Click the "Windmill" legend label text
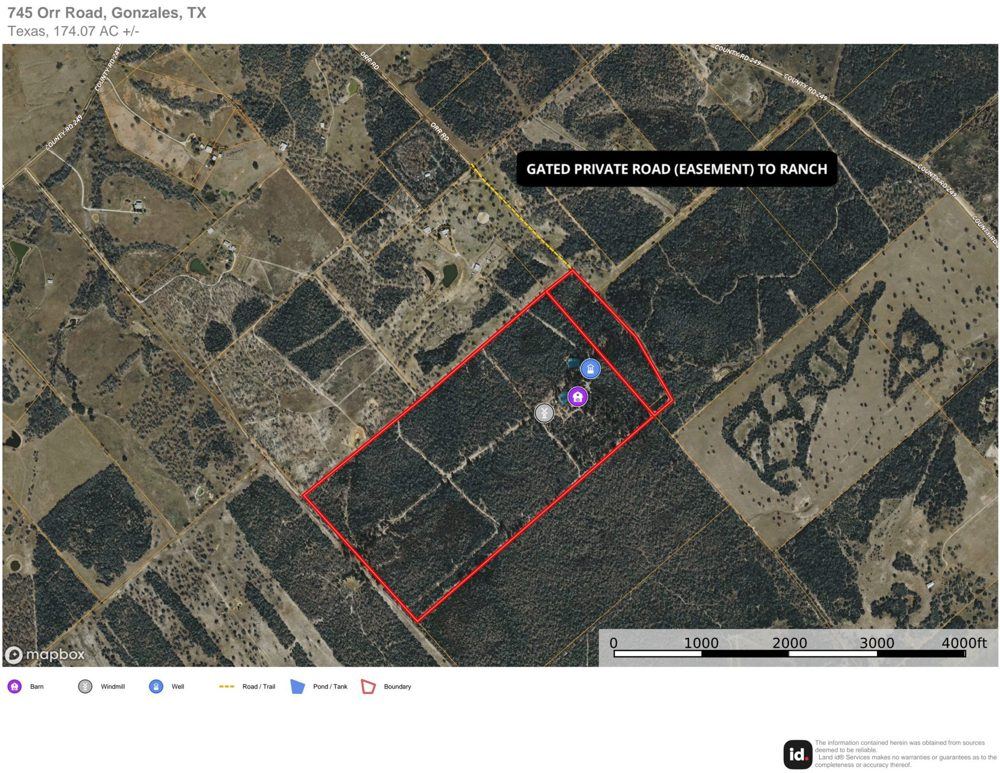Screen dimensions: 1000x773 coord(113,687)
